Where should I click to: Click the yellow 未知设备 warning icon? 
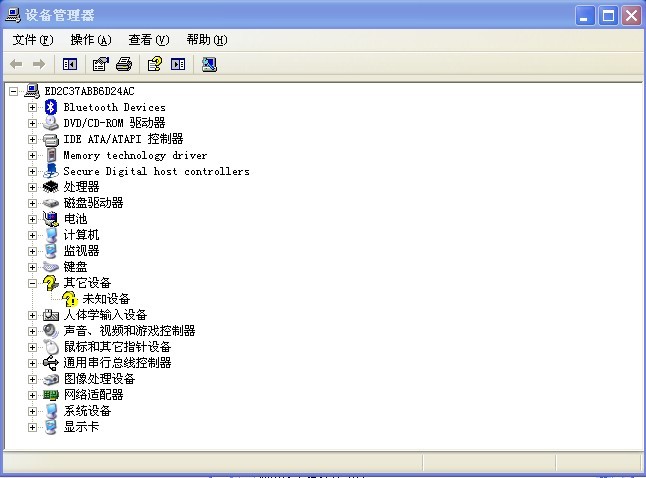point(69,299)
